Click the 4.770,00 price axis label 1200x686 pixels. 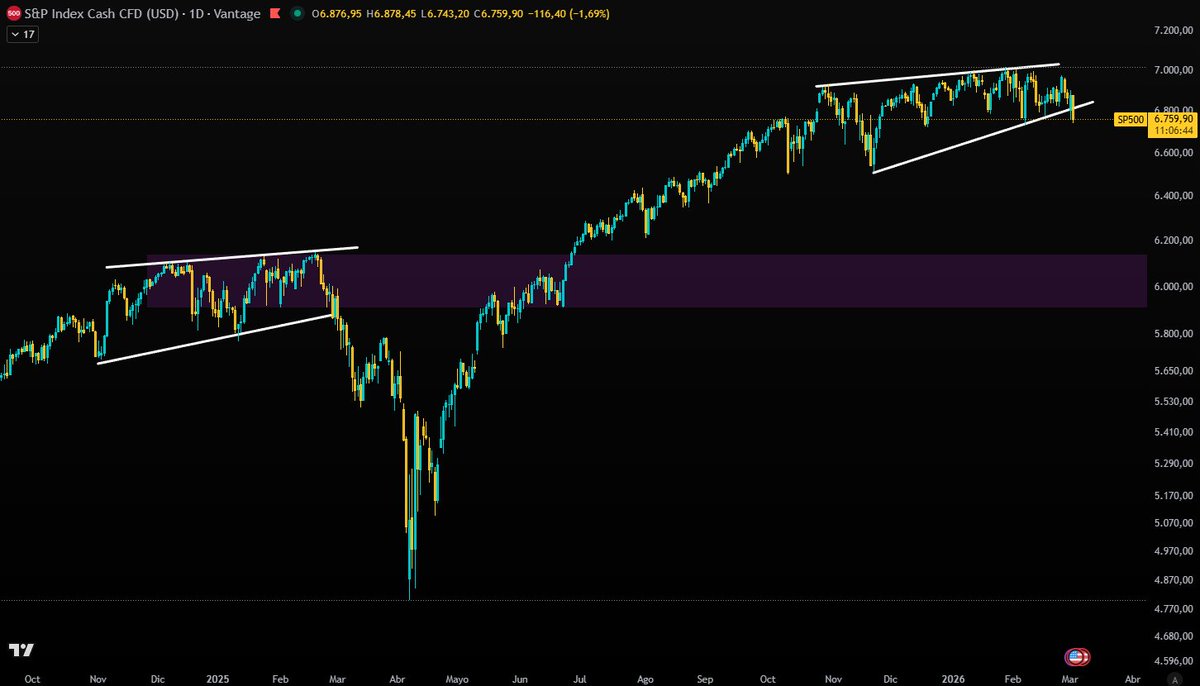[1174, 608]
